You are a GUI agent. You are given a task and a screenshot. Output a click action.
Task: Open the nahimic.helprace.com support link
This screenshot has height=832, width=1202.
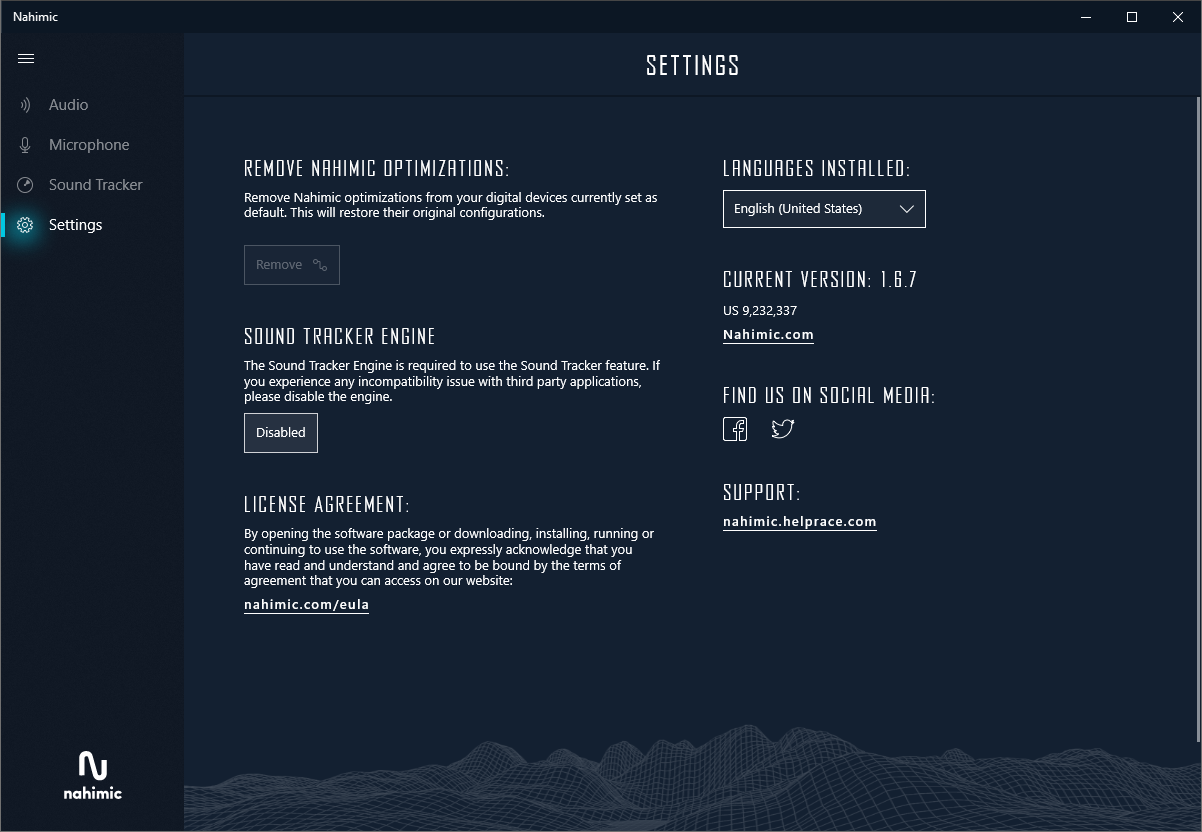pyautogui.click(x=800, y=522)
